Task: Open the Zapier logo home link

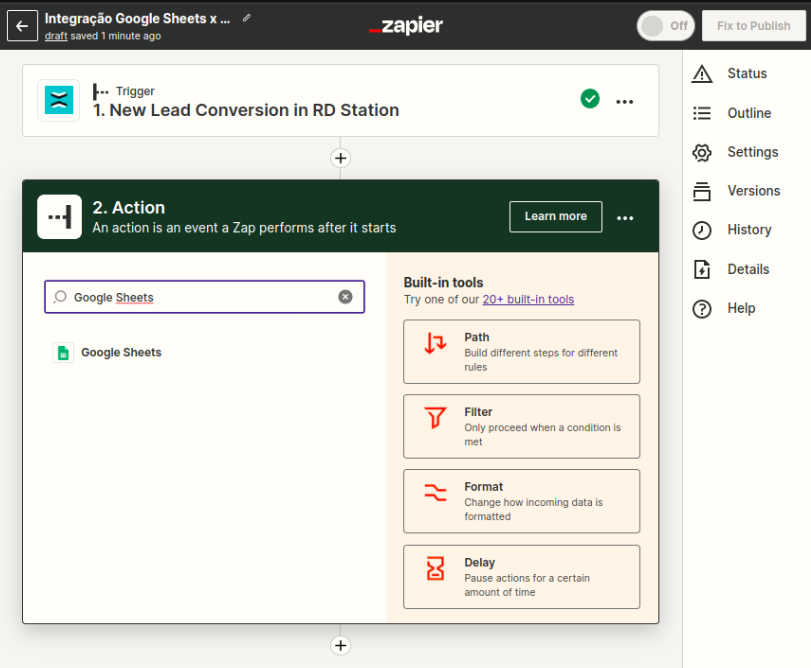Action: click(x=406, y=25)
